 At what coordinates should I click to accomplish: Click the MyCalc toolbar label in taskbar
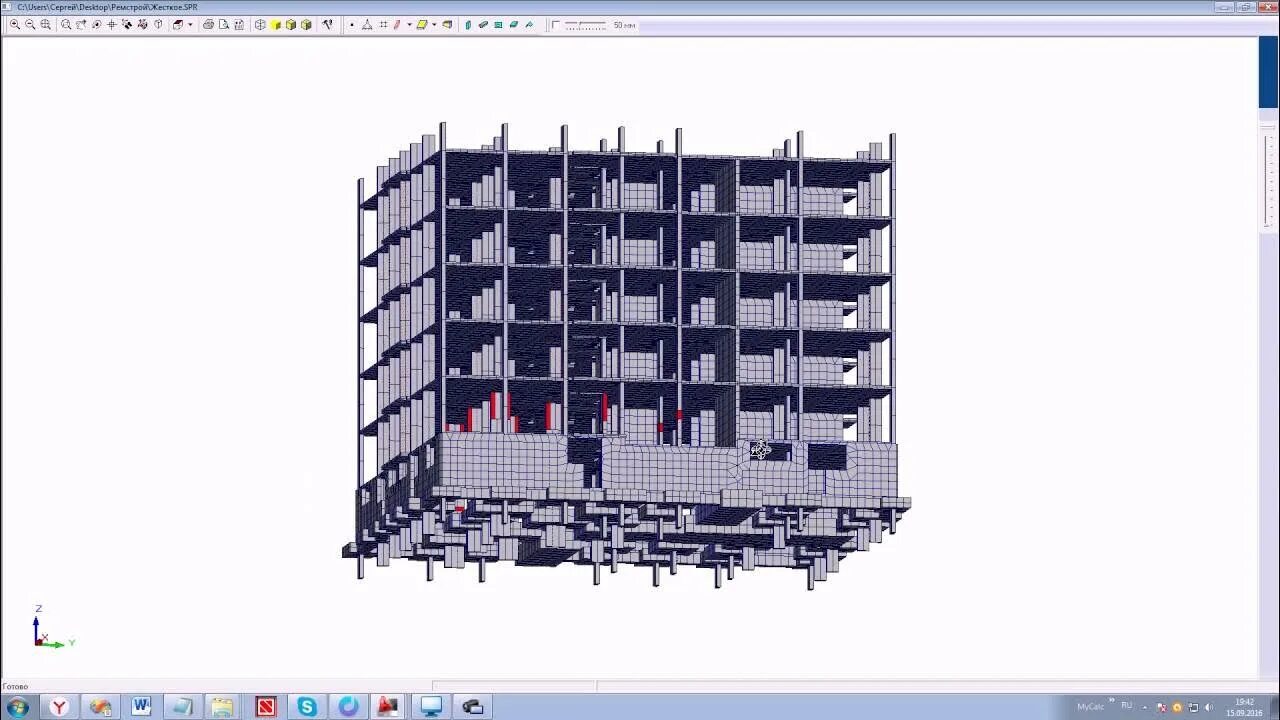[x=1091, y=707]
